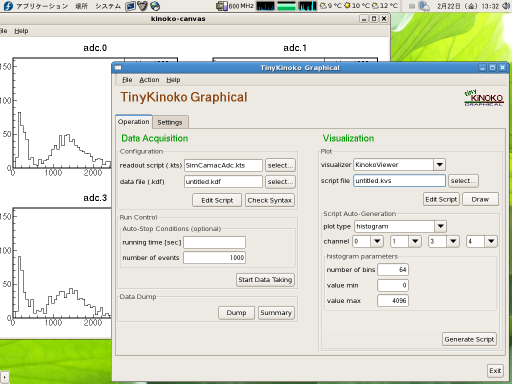This screenshot has width=512, height=384.
Task: Click the TinyKinoko Graphical logo
Action: tap(484, 97)
